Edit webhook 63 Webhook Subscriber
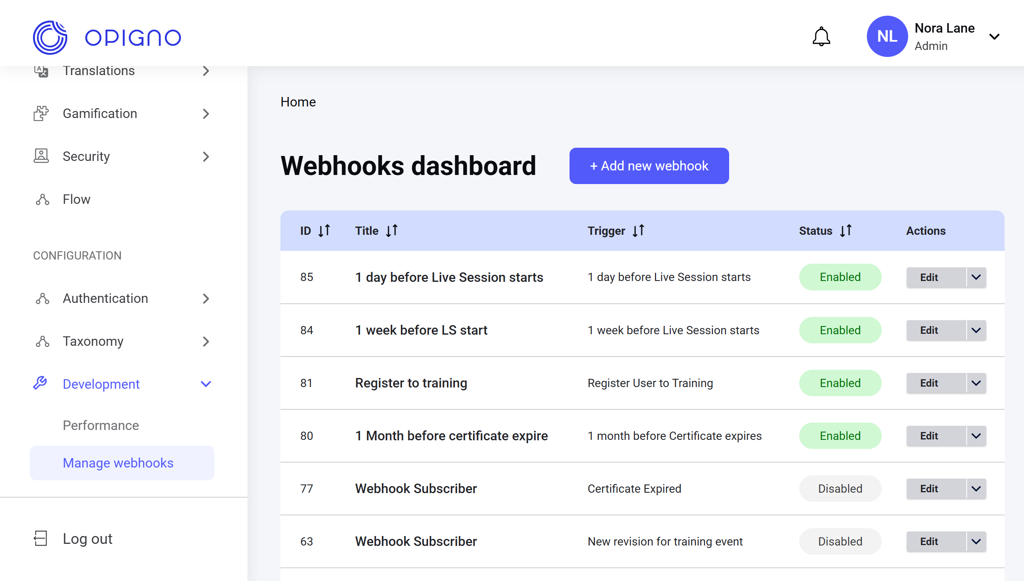Image resolution: width=1024 pixels, height=581 pixels. 936,542
